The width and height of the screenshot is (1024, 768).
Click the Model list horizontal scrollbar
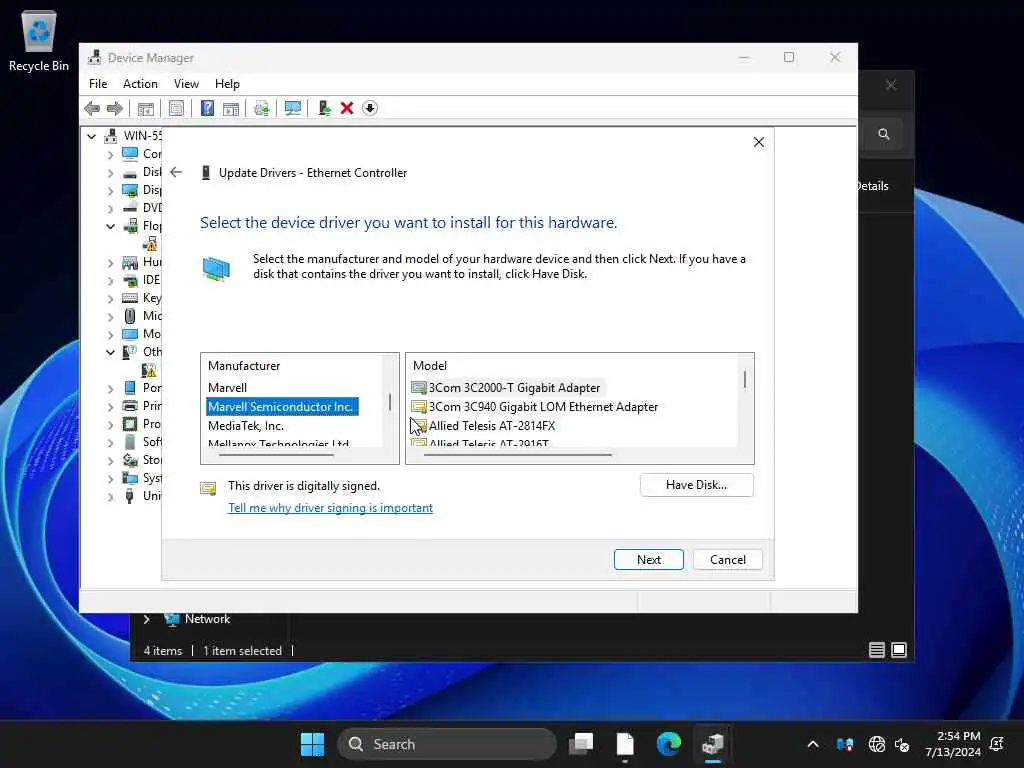[x=517, y=454]
